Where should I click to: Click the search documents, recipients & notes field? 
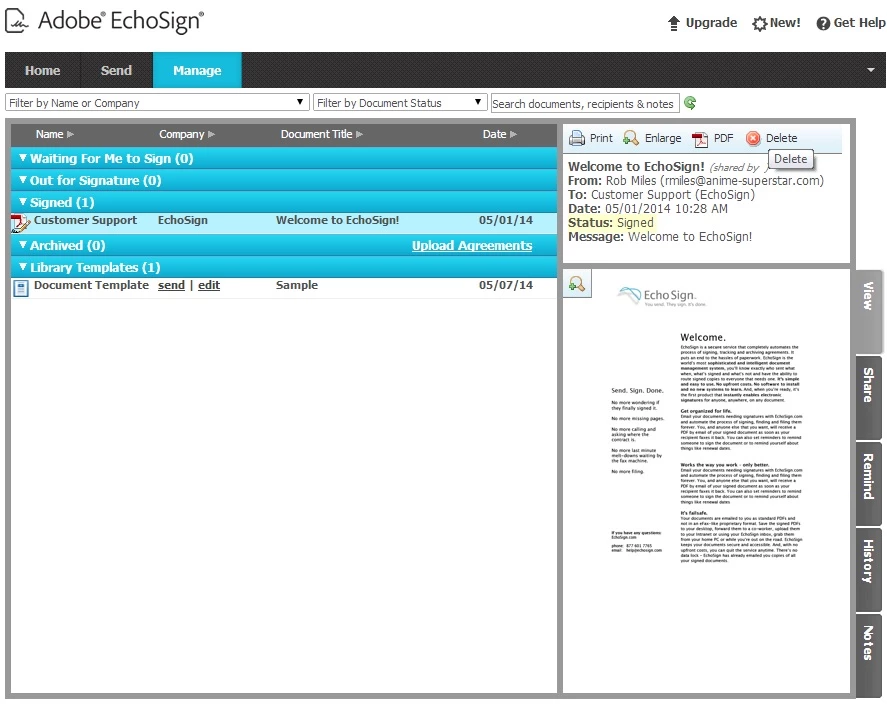pyautogui.click(x=585, y=103)
